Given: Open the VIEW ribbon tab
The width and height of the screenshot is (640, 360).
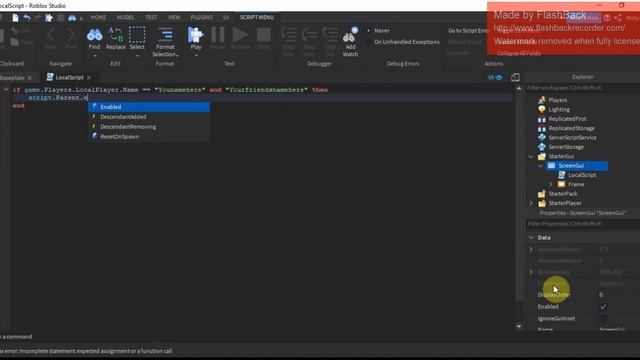Looking at the screenshot, I should coord(174,18).
